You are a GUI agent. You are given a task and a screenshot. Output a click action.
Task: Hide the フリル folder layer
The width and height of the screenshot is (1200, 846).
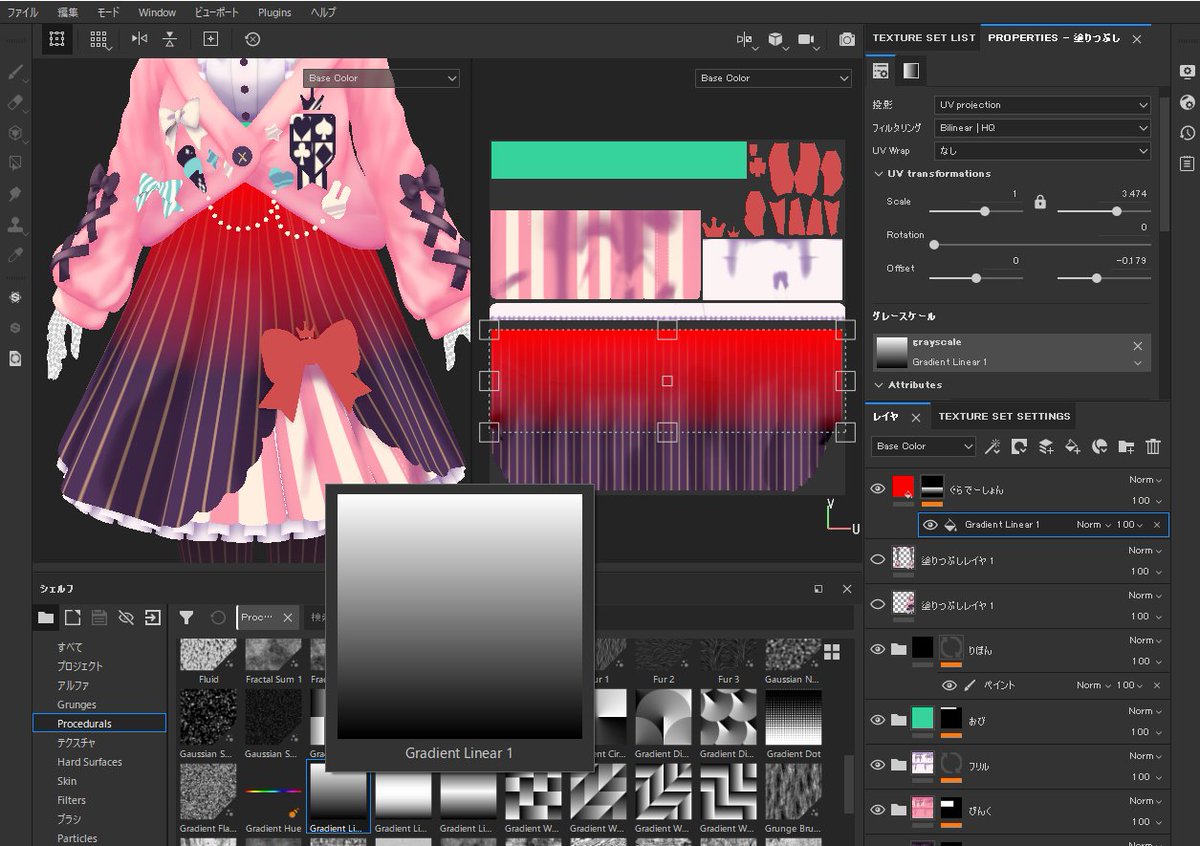[x=878, y=765]
